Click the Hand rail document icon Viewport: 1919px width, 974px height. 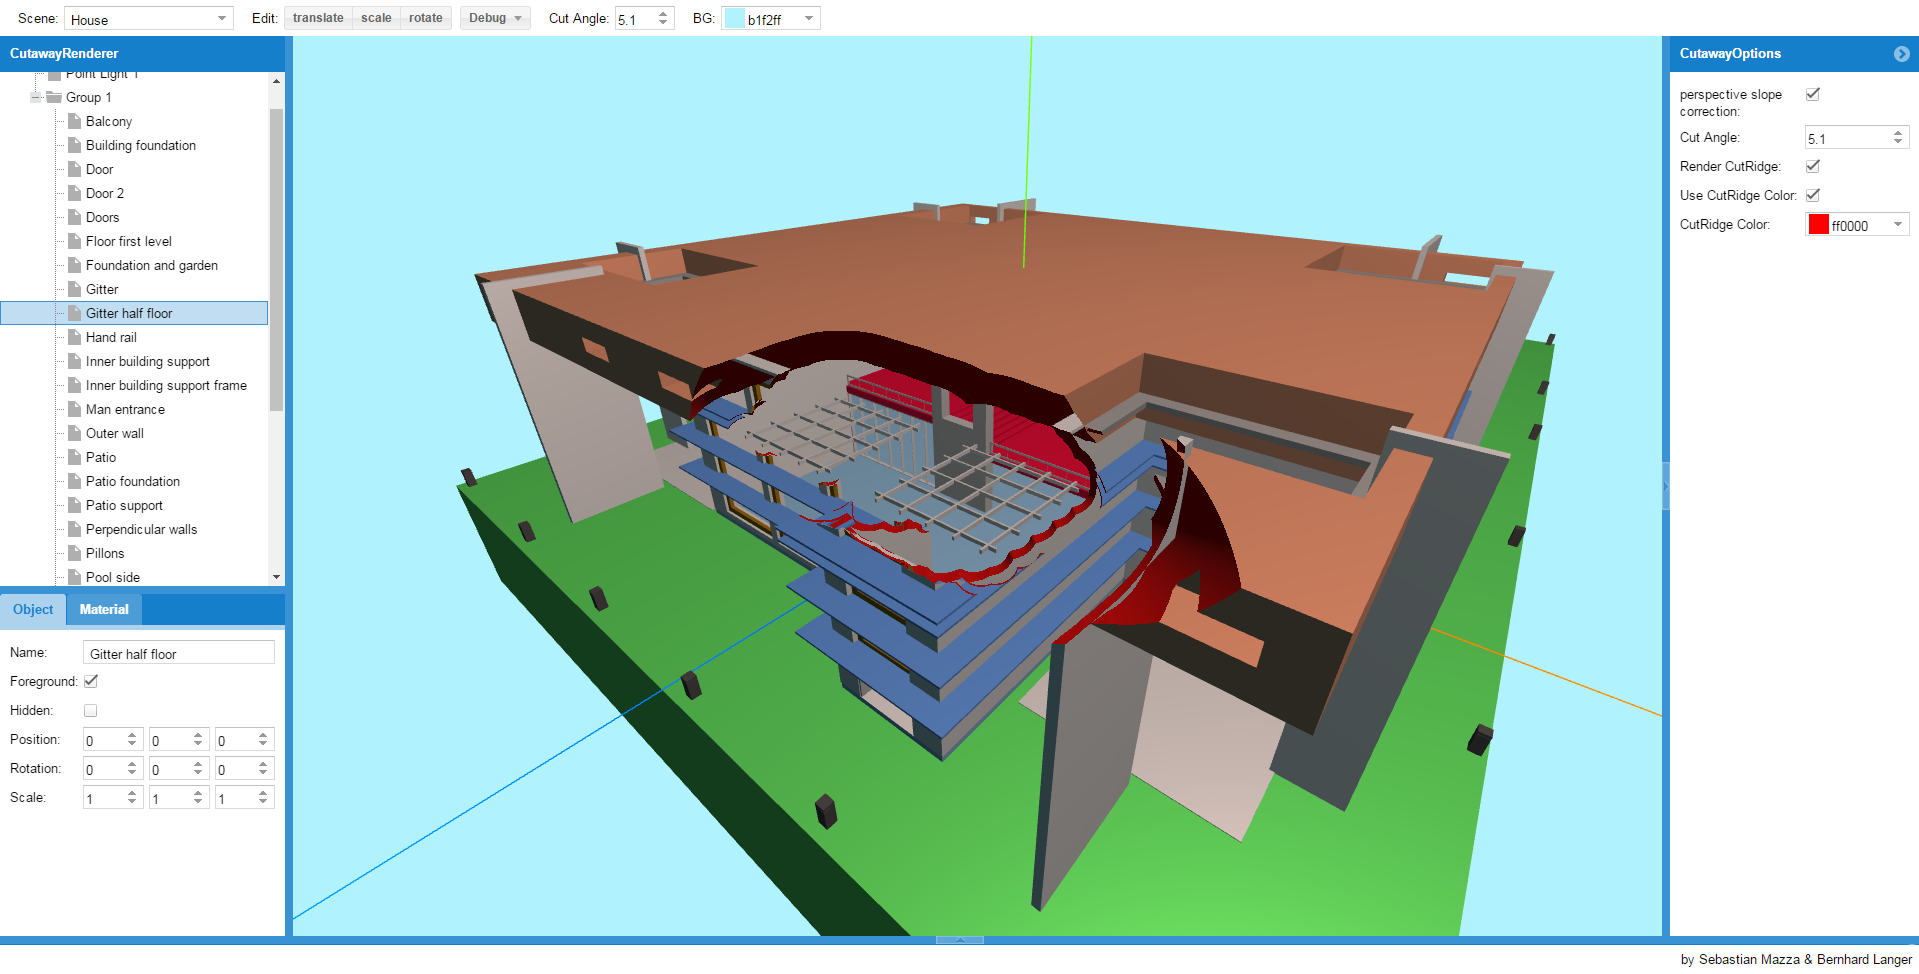(x=74, y=337)
